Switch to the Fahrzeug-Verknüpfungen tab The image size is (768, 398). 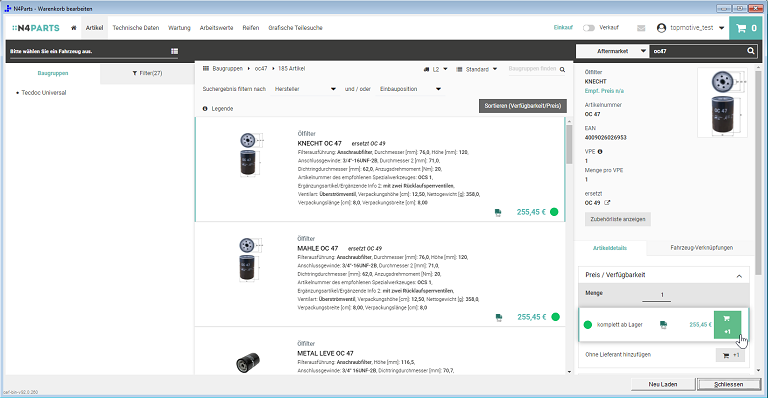(701, 248)
